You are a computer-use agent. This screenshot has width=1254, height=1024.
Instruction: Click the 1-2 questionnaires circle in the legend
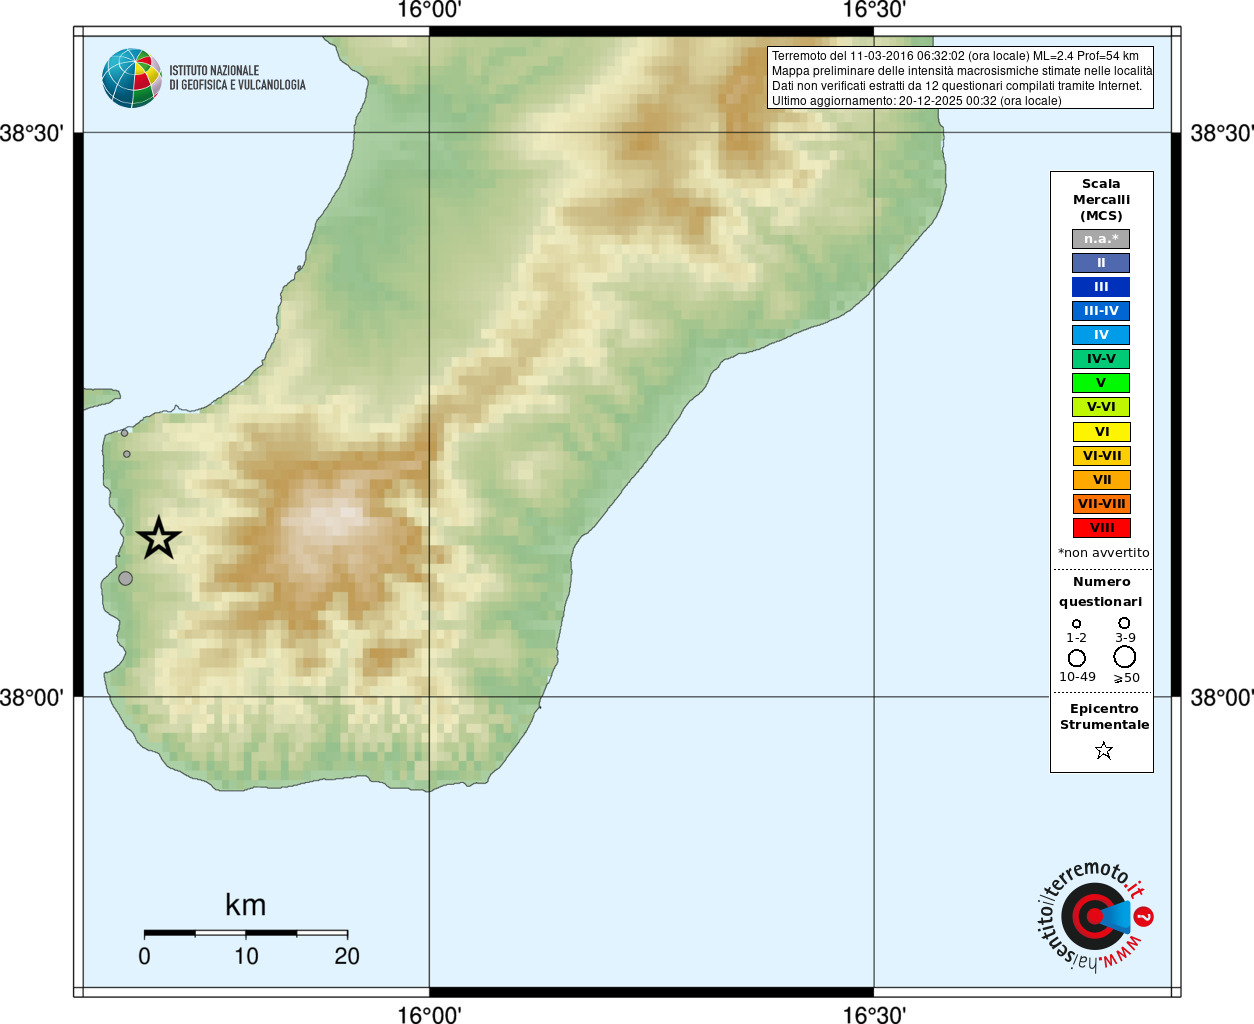[x=1077, y=624]
